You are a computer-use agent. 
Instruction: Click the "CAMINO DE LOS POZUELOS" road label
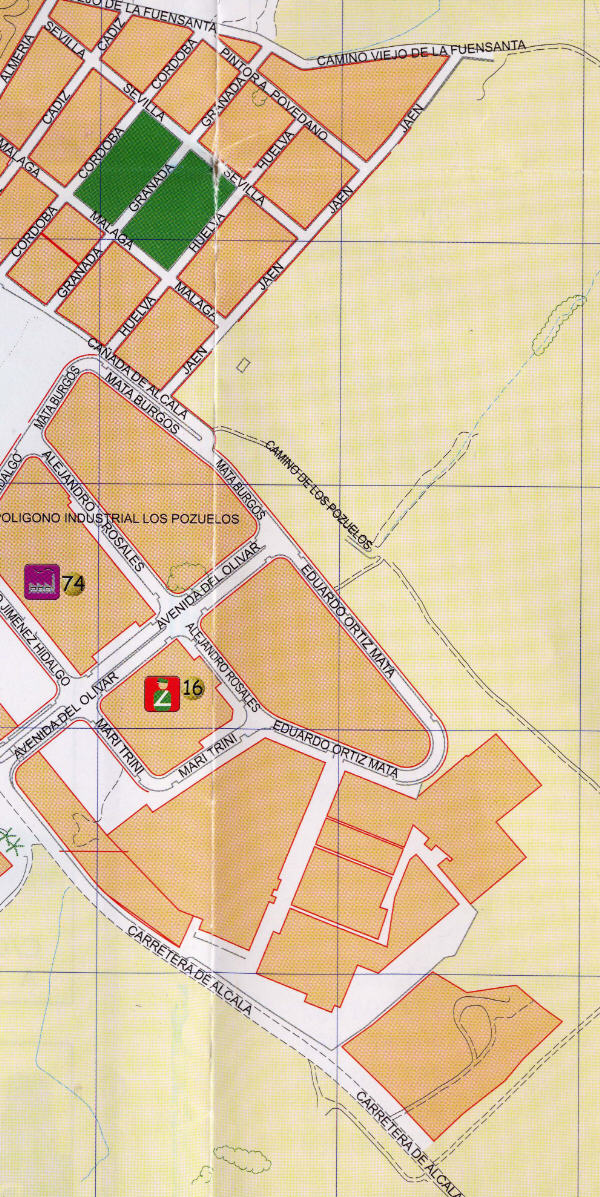(x=319, y=495)
